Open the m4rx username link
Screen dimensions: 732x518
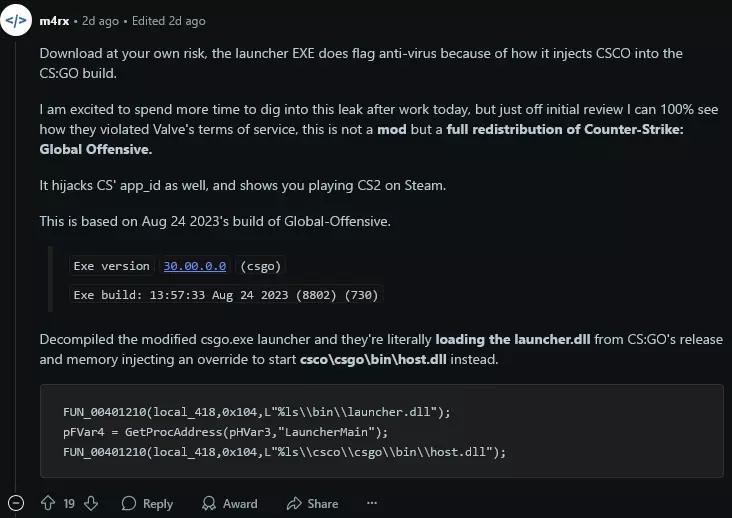[x=54, y=21]
